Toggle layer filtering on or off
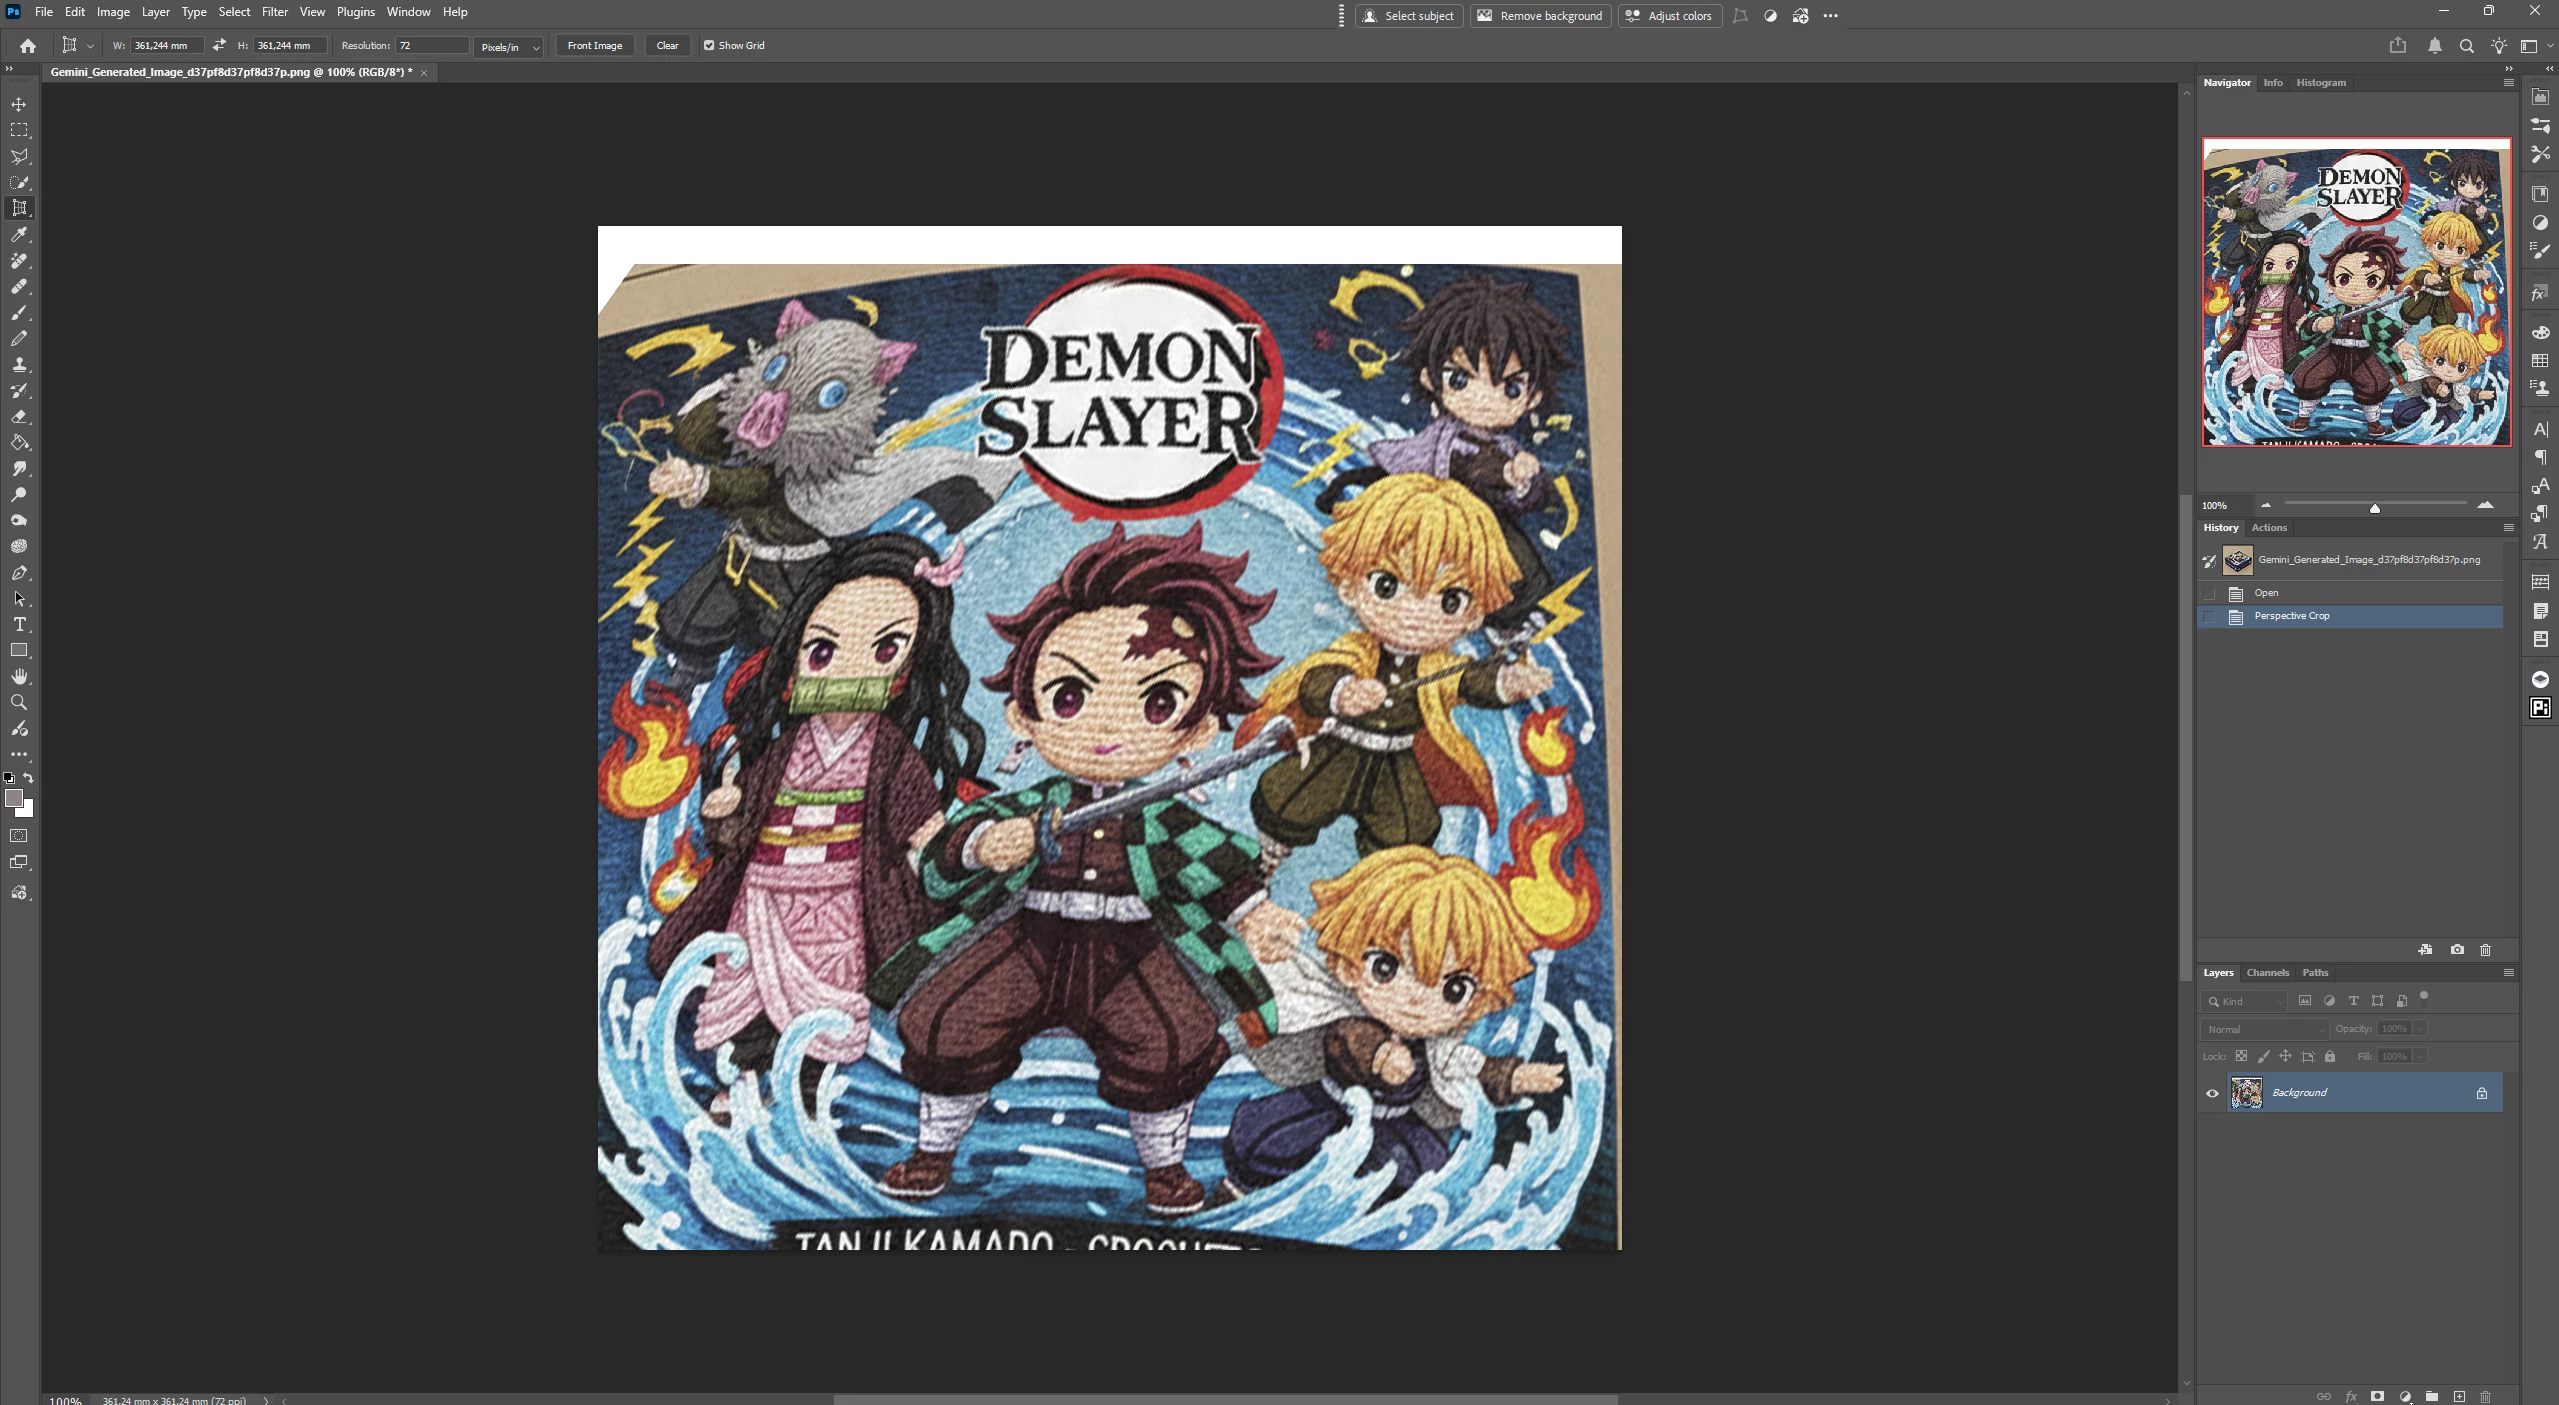The width and height of the screenshot is (2559, 1405). (x=2424, y=997)
